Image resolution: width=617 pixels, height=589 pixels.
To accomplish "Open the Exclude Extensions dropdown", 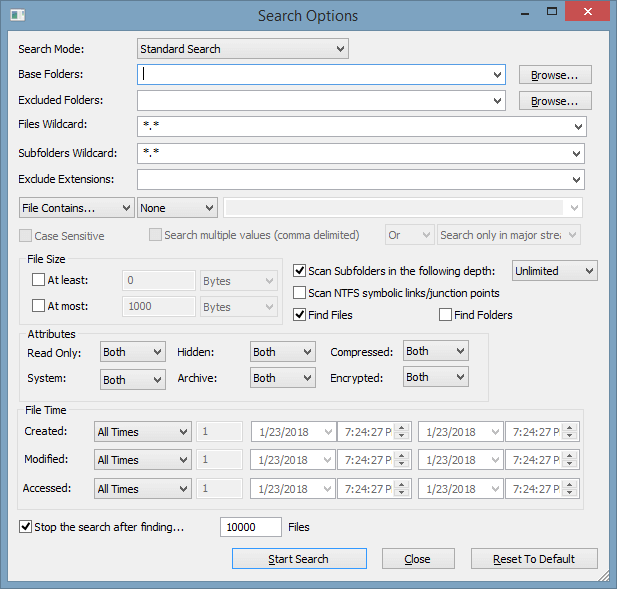I will 576,180.
